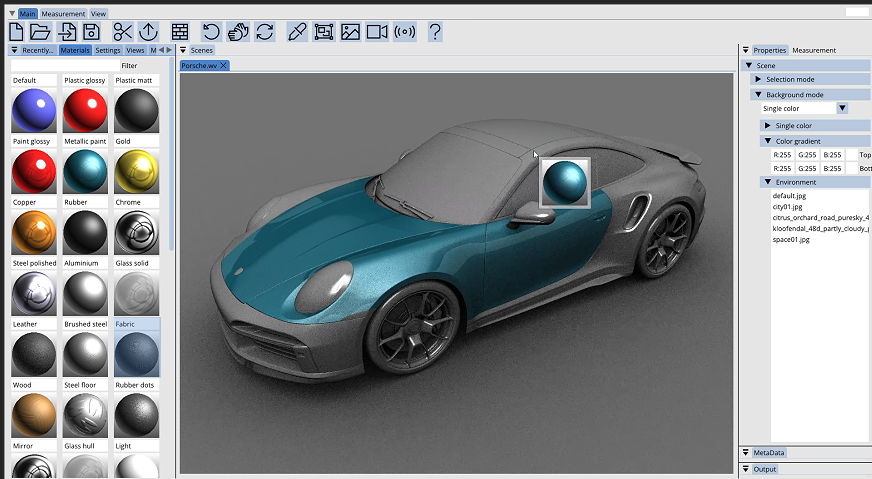This screenshot has width=872, height=479.
Task: Expand the Single color subsection
Action: [767, 125]
